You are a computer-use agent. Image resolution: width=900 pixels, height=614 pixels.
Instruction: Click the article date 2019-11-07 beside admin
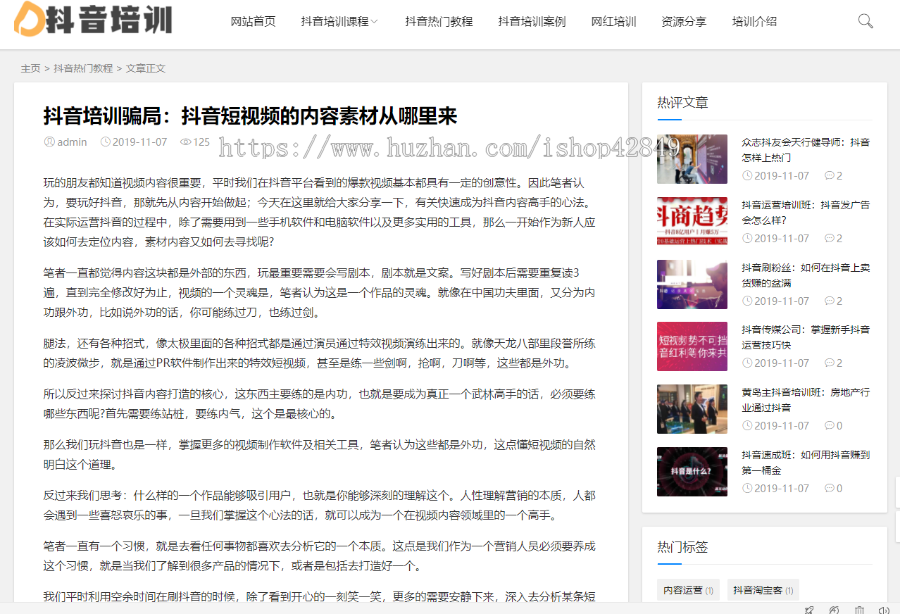click(x=139, y=142)
